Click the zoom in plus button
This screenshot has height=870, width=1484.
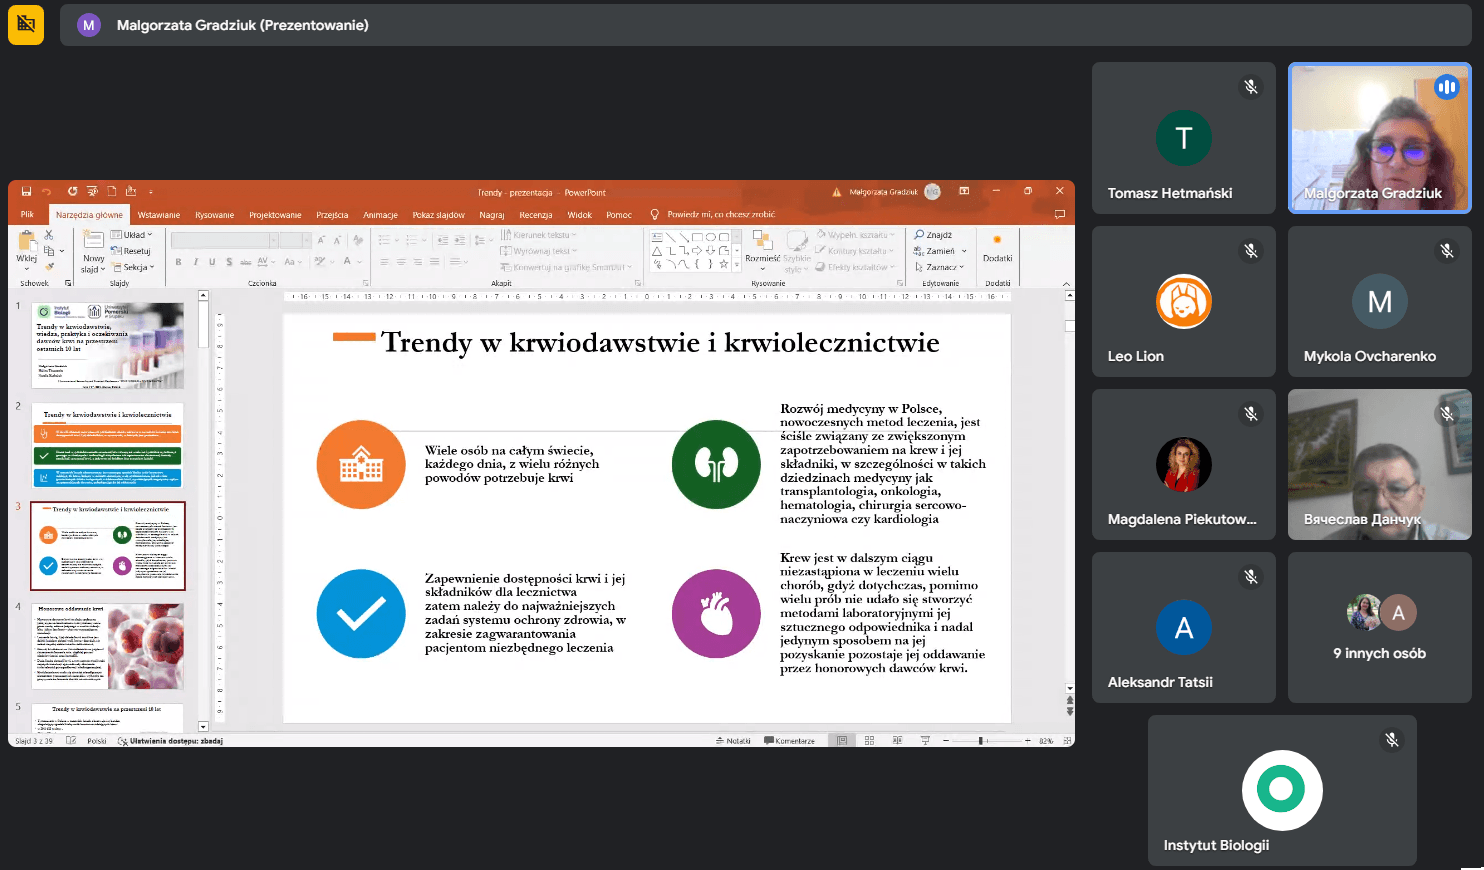click(1028, 741)
